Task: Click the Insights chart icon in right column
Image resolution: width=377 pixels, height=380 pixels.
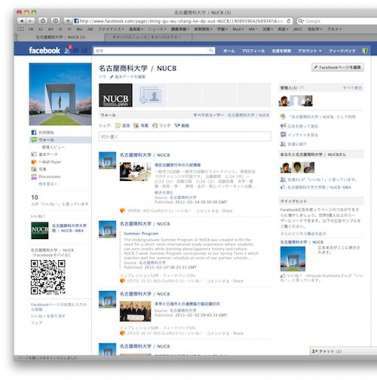Action: click(x=283, y=135)
